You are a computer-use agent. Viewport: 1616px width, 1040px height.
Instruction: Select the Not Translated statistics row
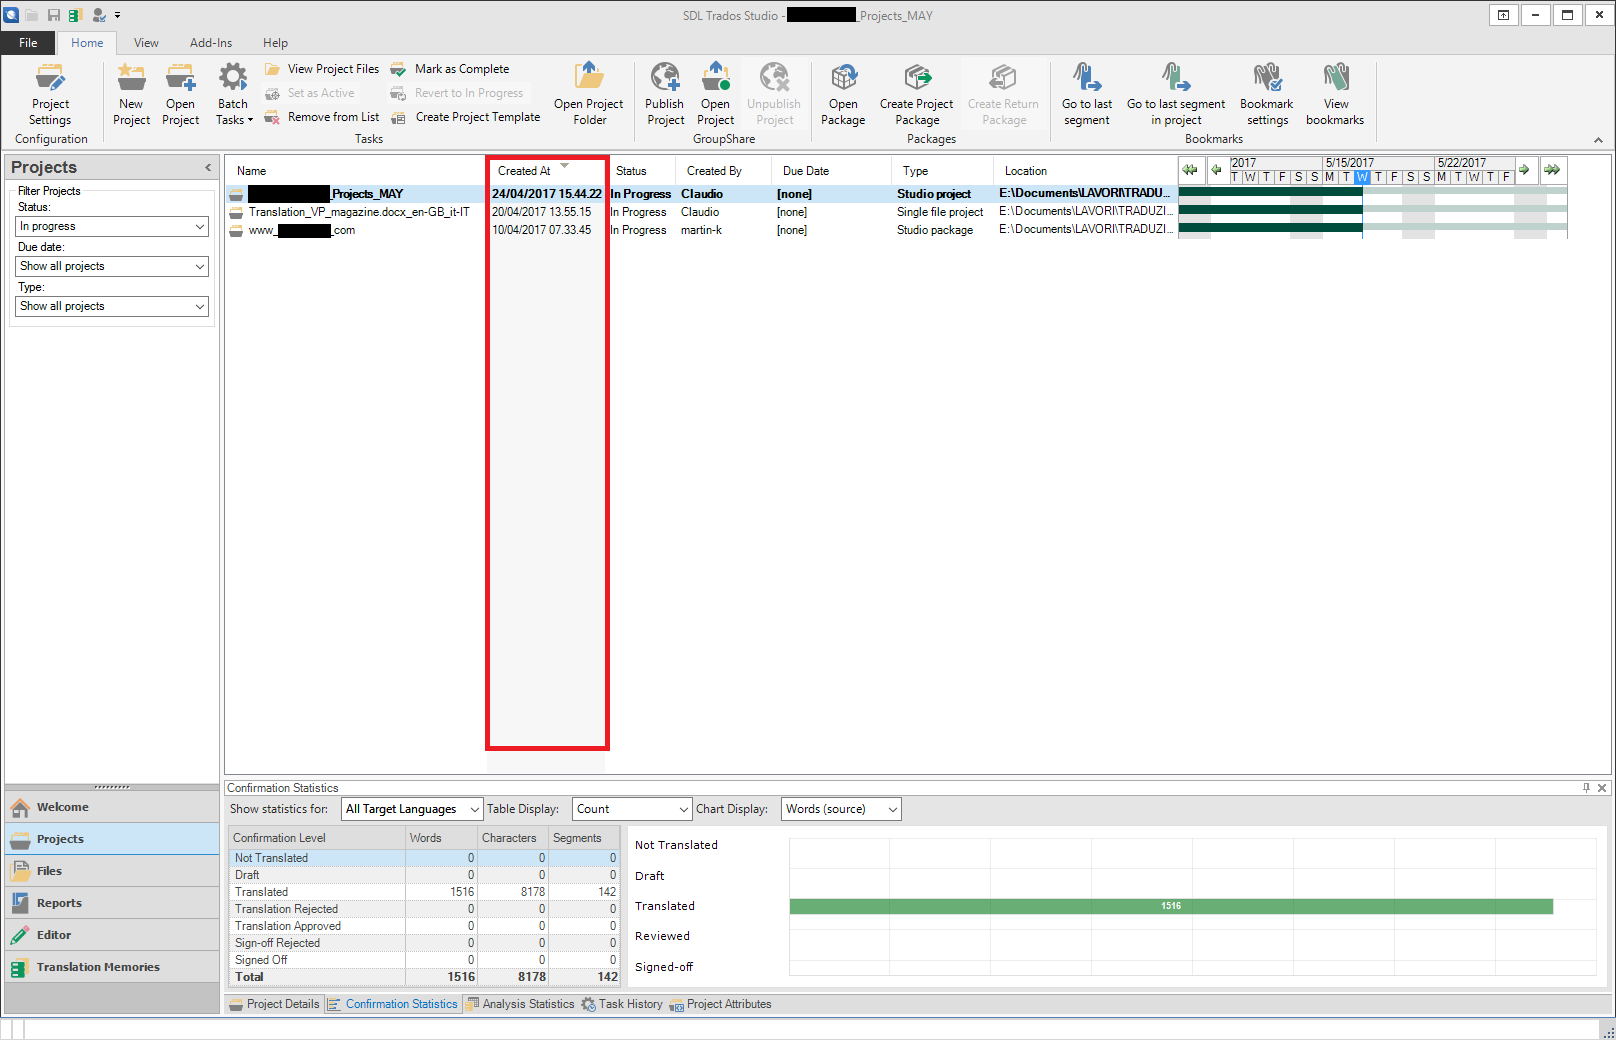pyautogui.click(x=425, y=858)
